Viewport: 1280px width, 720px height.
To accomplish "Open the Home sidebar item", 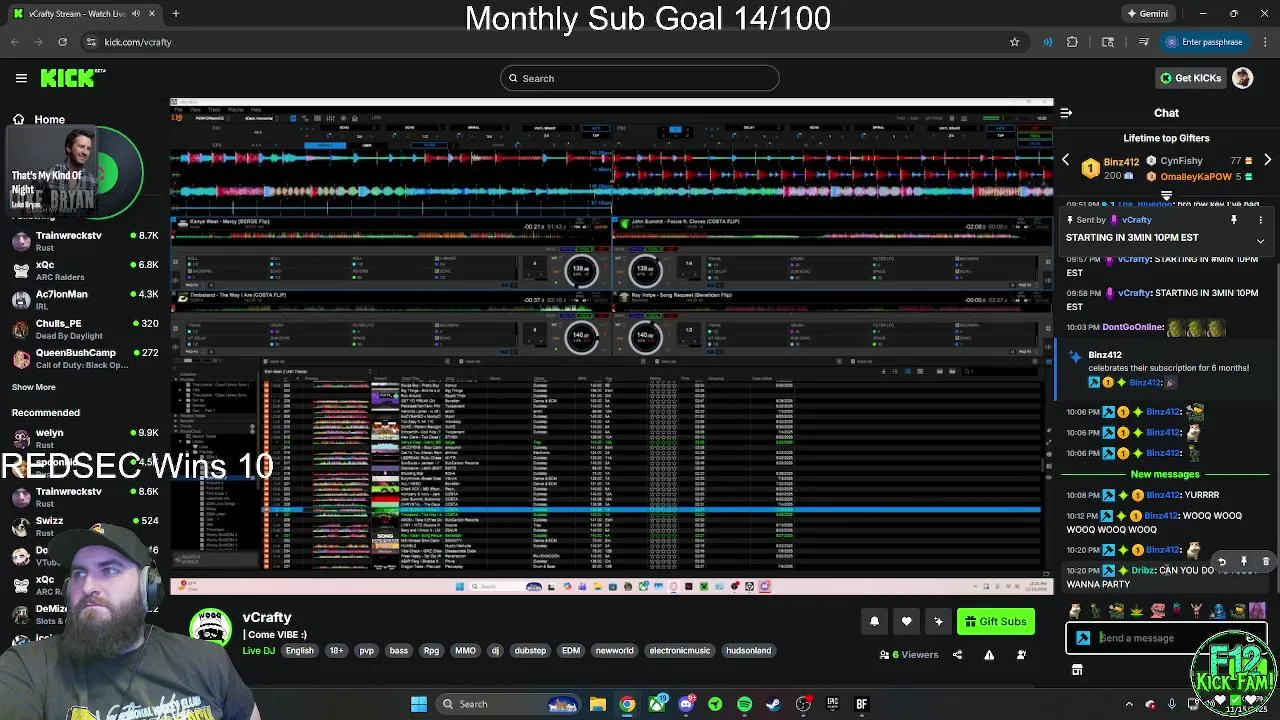I will [x=39, y=120].
